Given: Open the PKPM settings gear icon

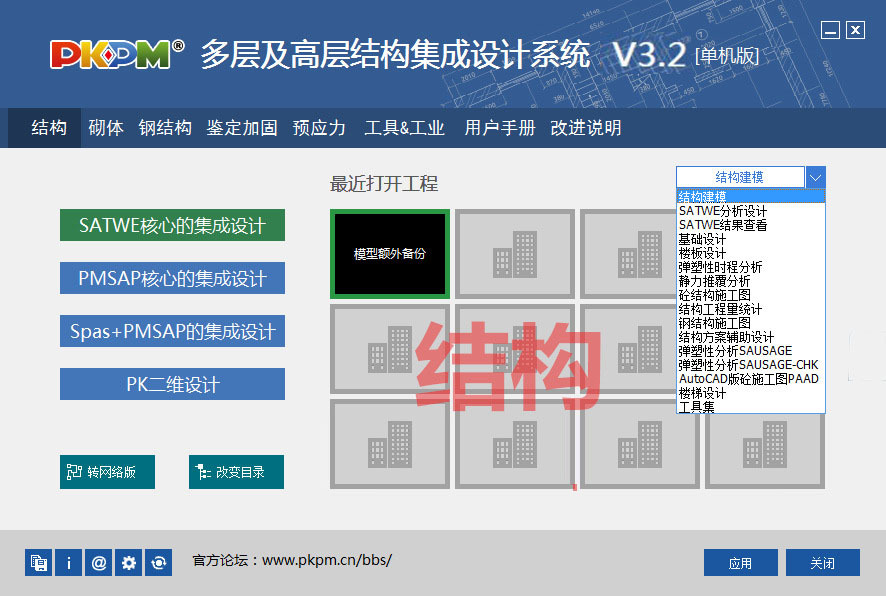Looking at the screenshot, I should point(128,562).
